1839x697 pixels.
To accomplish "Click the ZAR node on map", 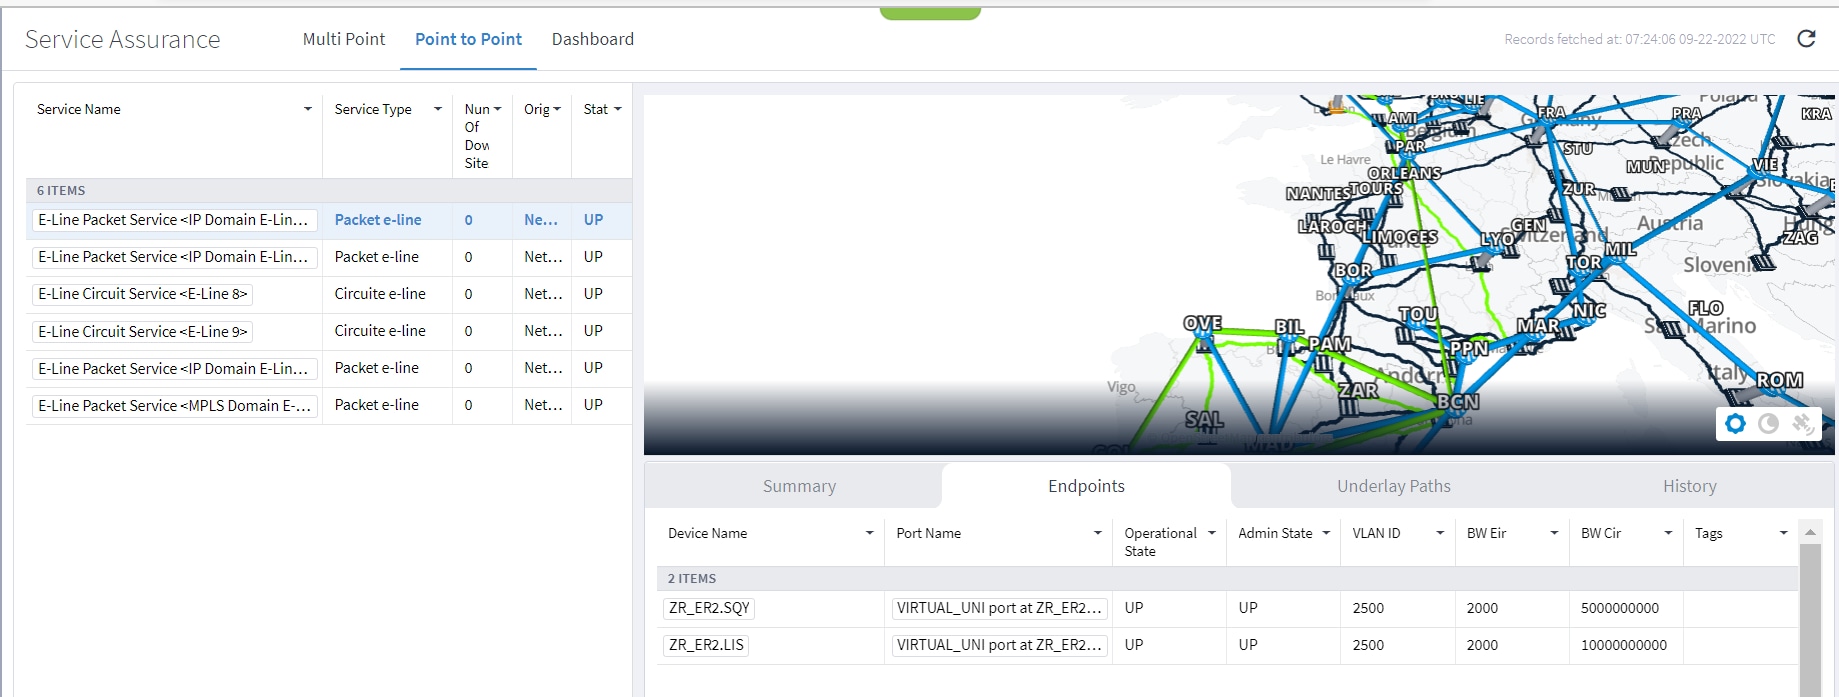I will point(1358,390).
